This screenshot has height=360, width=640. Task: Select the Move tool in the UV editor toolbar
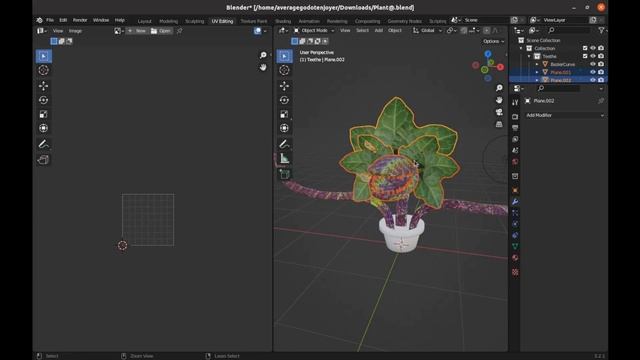[43, 86]
